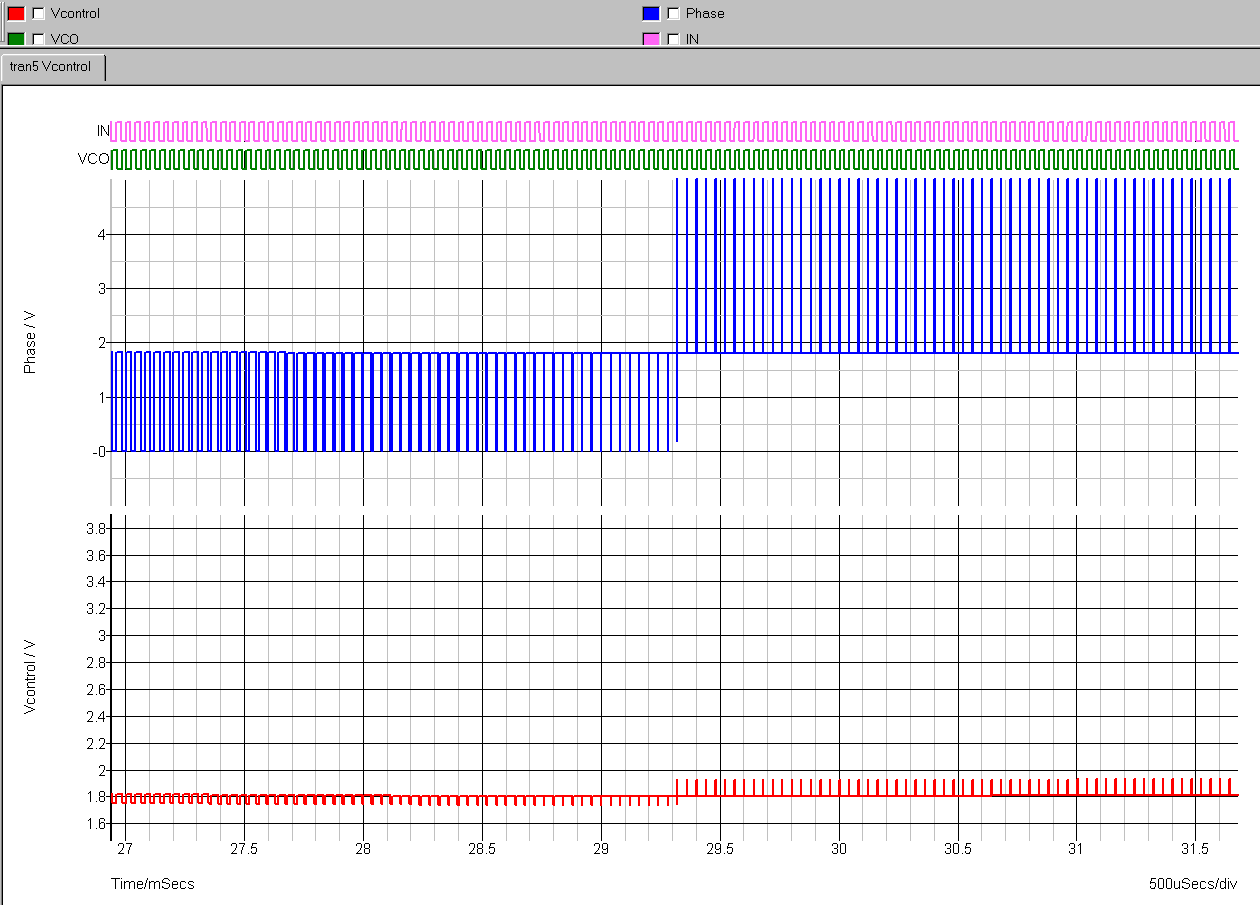Viewport: 1260px width, 905px height.
Task: Click the 30.5 time axis value
Action: coord(957,848)
